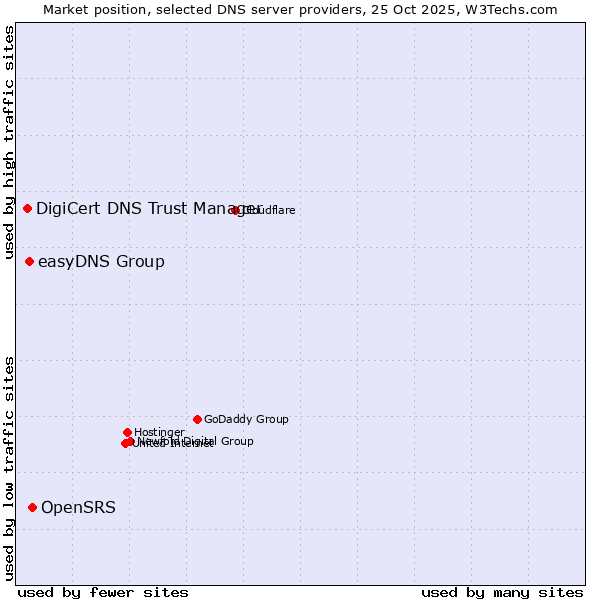Click the 'used by low traffic sites' axis label

pos(9,467)
